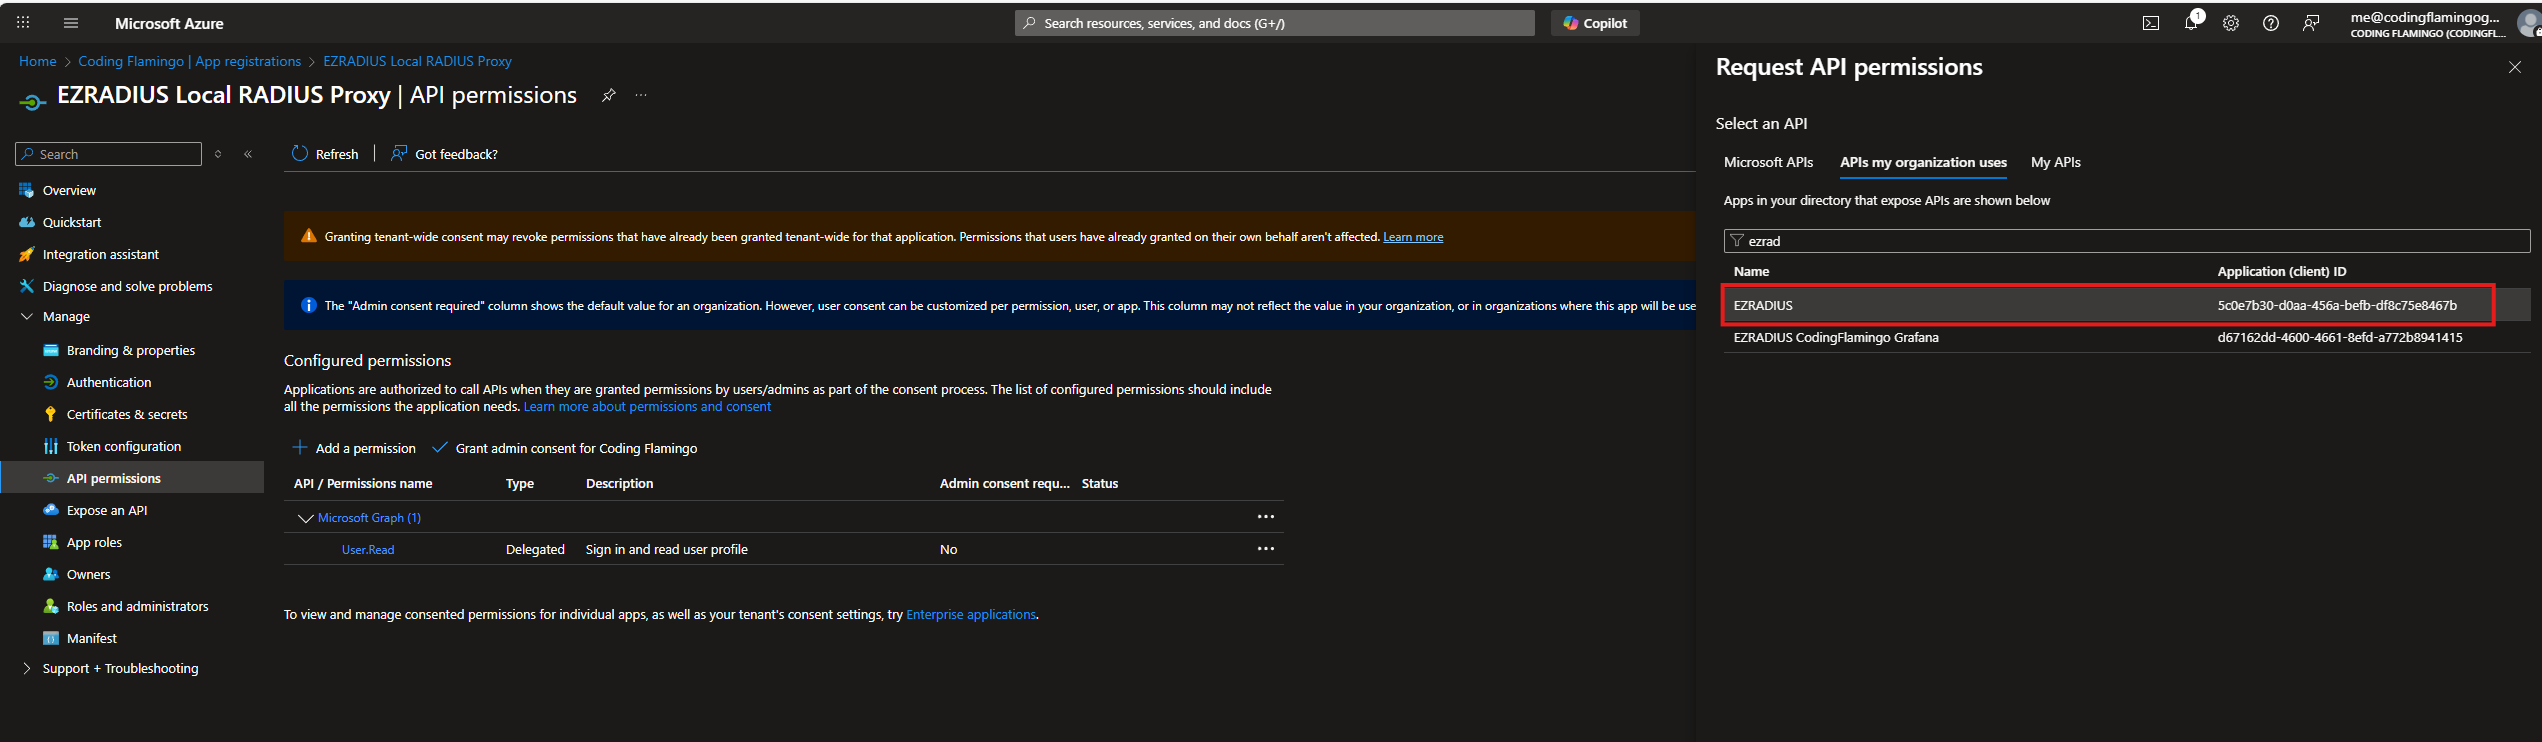Screen dimensions: 2542x742
Task: Open Integration assistant
Action: [x=100, y=254]
